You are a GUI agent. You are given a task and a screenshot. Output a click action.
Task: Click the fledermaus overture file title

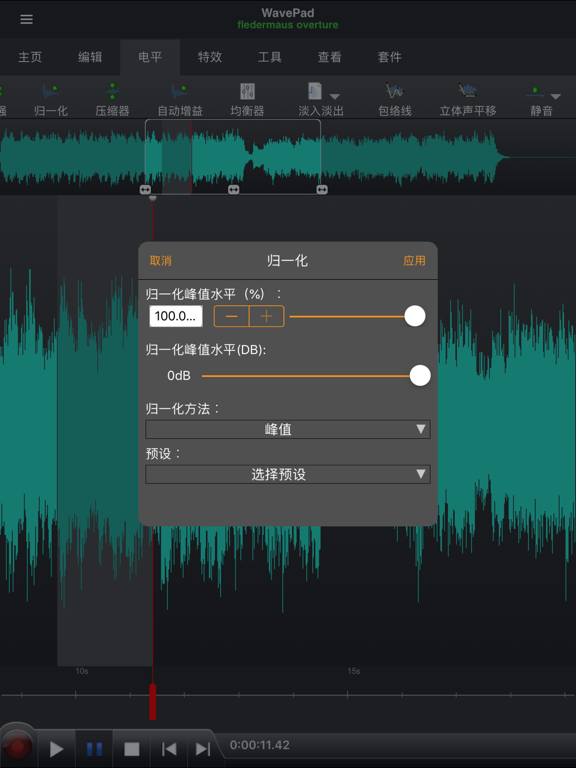tap(288, 25)
